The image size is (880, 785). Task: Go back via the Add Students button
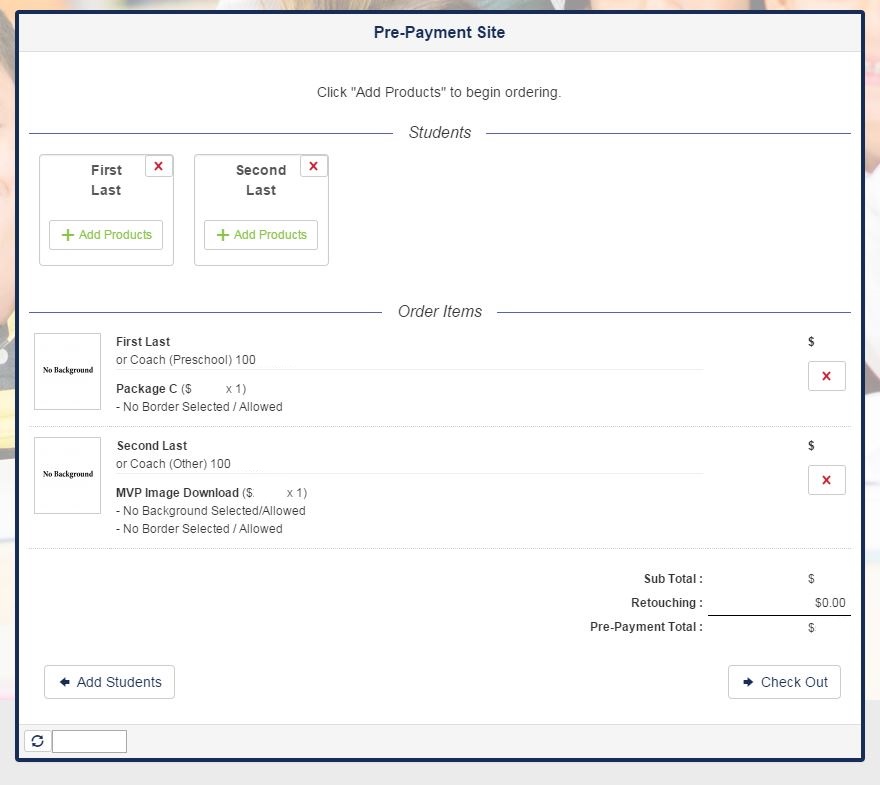pos(109,682)
